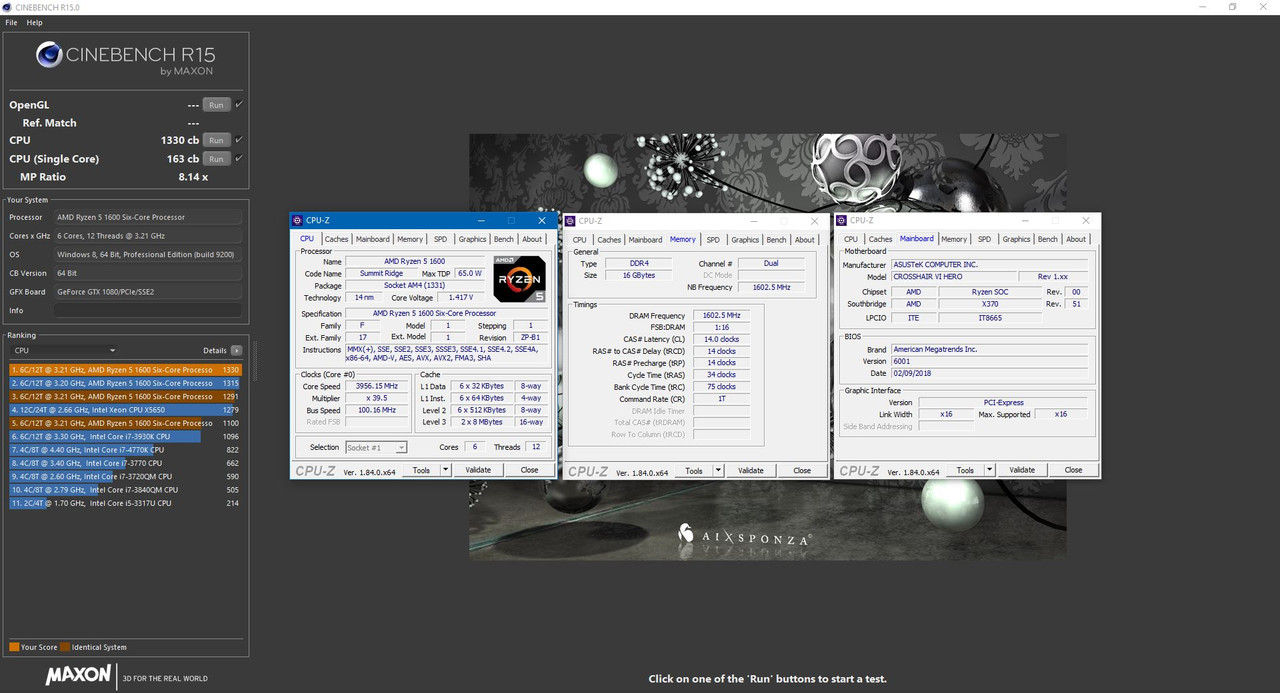Click the Core Voltage 1.417 V value
The height and width of the screenshot is (693, 1280).
(462, 297)
